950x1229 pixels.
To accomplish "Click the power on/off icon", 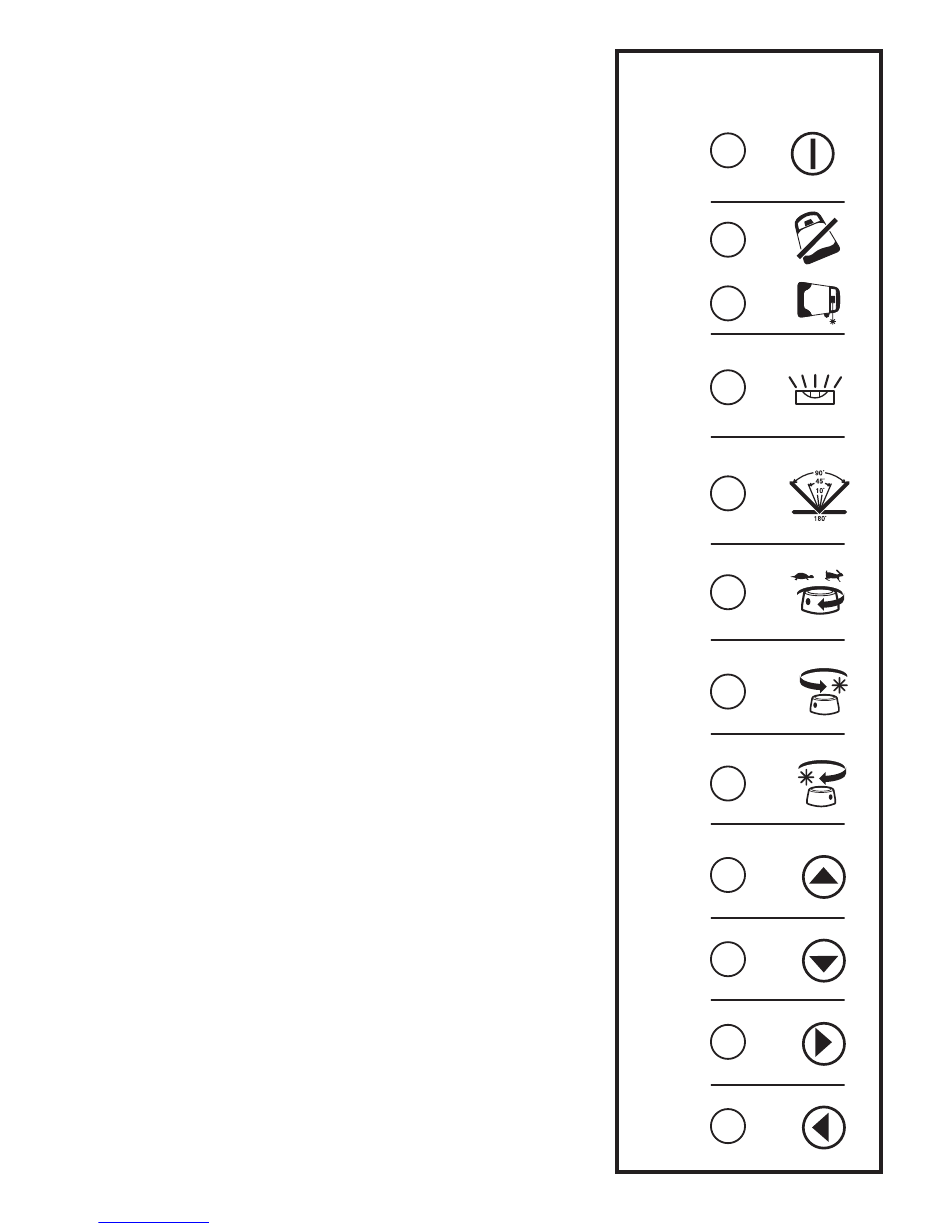I will click(x=812, y=156).
